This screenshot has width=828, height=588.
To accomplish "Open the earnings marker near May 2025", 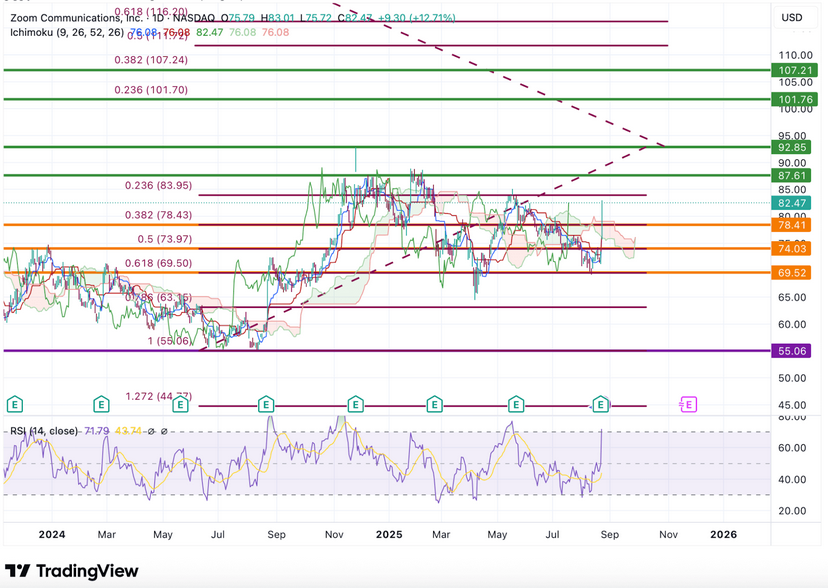I will tap(515, 404).
